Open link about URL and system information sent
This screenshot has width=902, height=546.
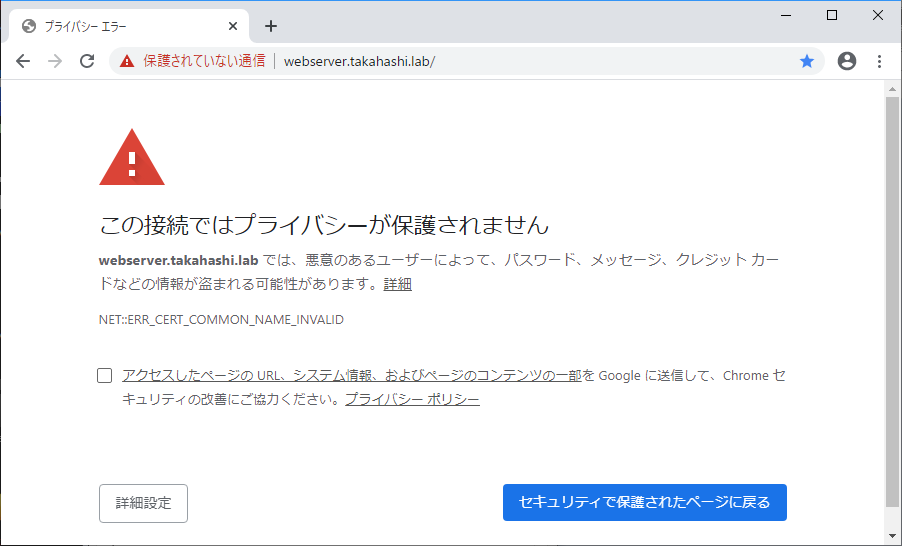pos(352,376)
